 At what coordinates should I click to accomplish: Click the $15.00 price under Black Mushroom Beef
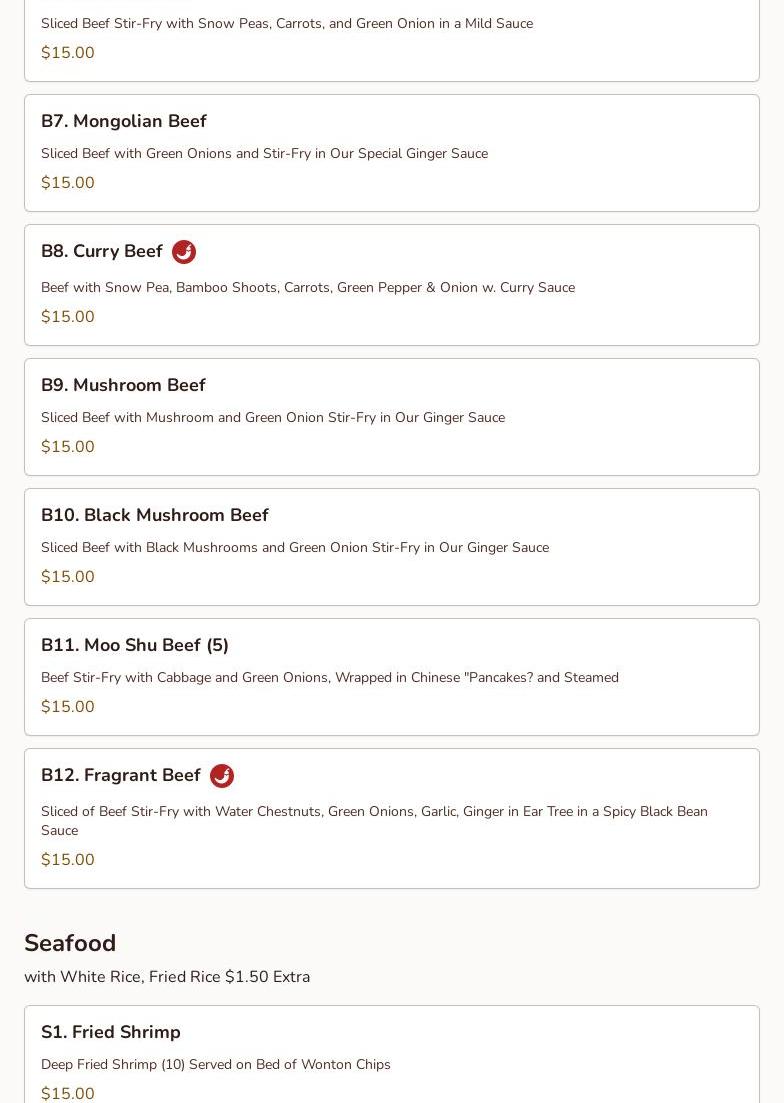68,577
